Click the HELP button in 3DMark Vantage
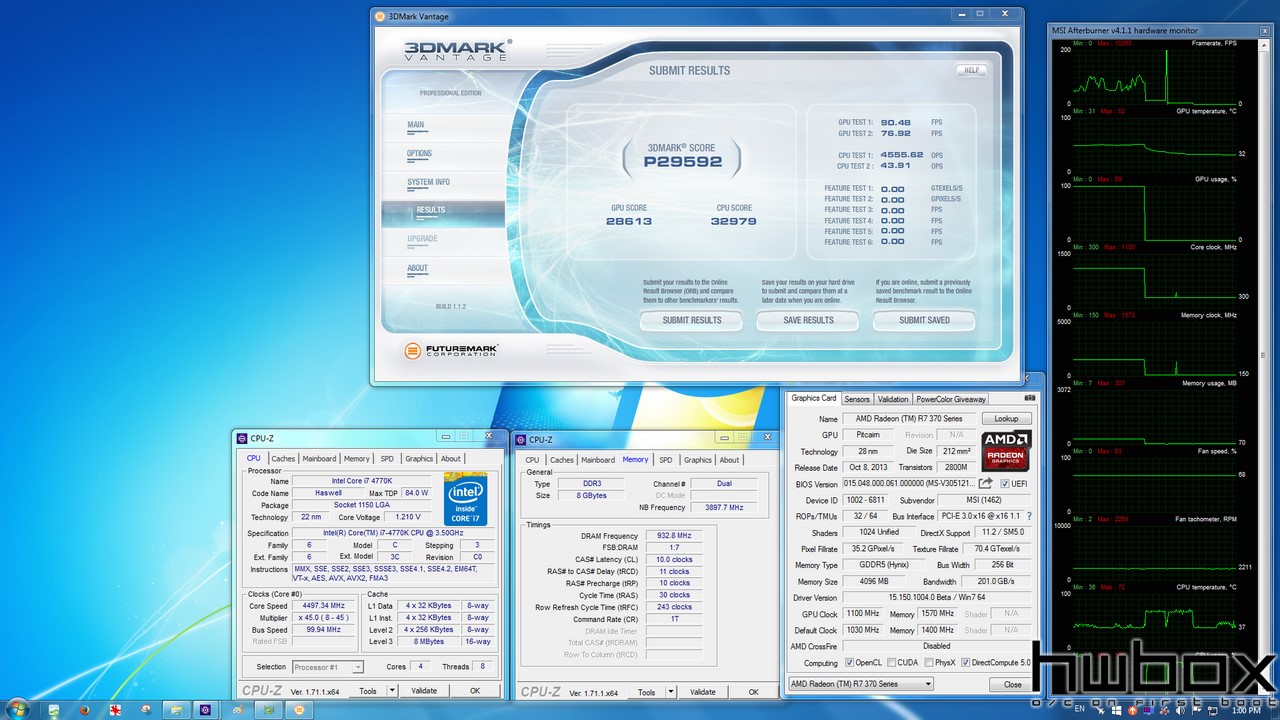This screenshot has width=1280, height=720. (x=970, y=70)
